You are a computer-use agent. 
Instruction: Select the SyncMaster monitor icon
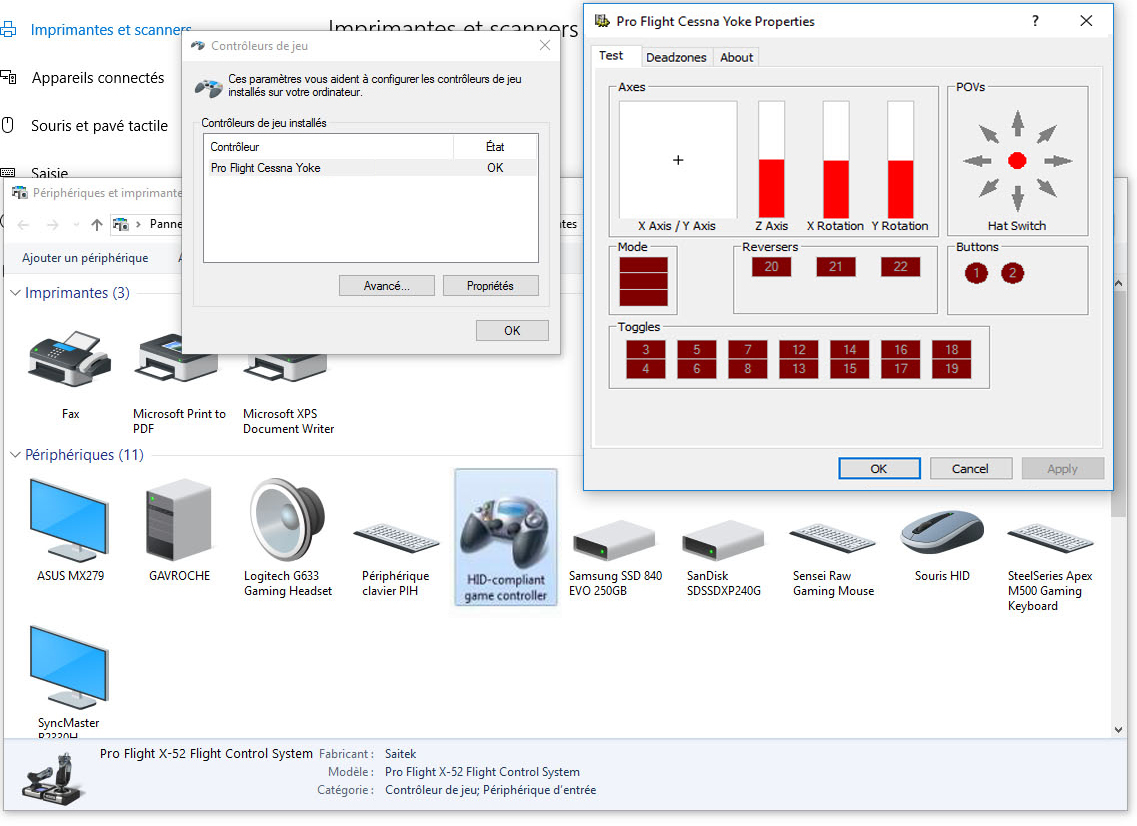coord(70,667)
